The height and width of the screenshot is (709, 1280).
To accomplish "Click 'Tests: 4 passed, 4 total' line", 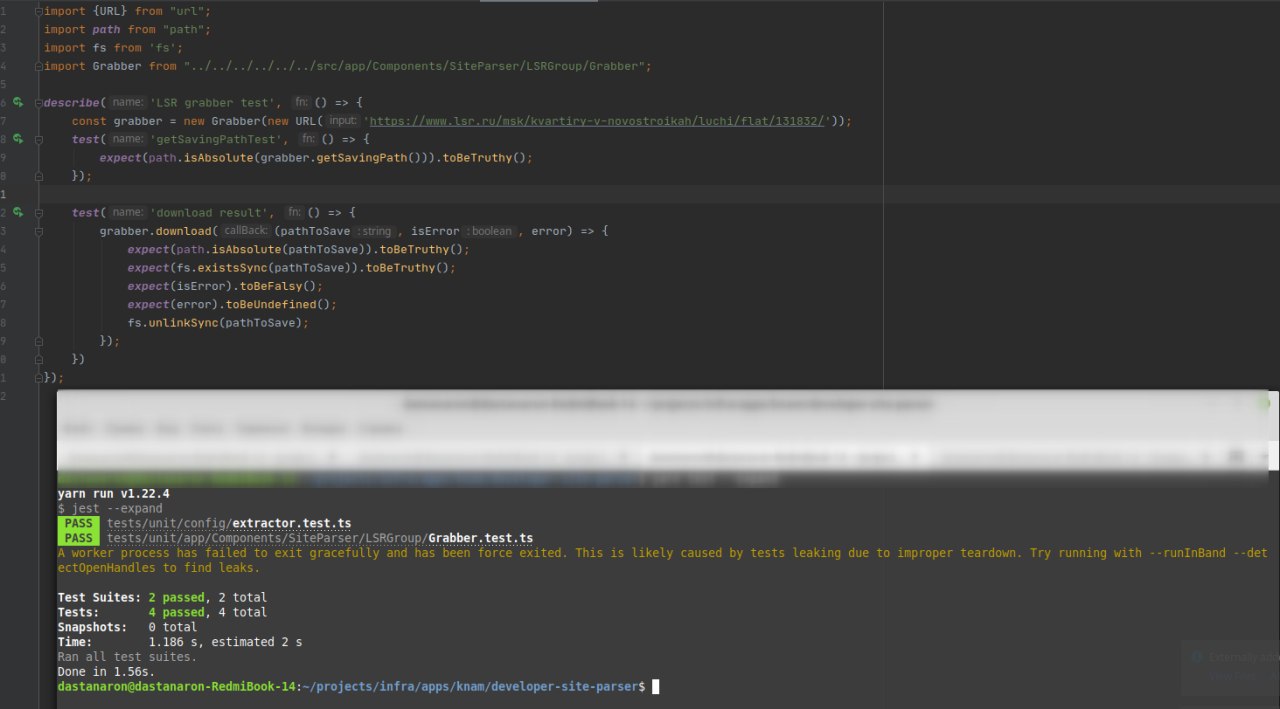I will coord(162,612).
